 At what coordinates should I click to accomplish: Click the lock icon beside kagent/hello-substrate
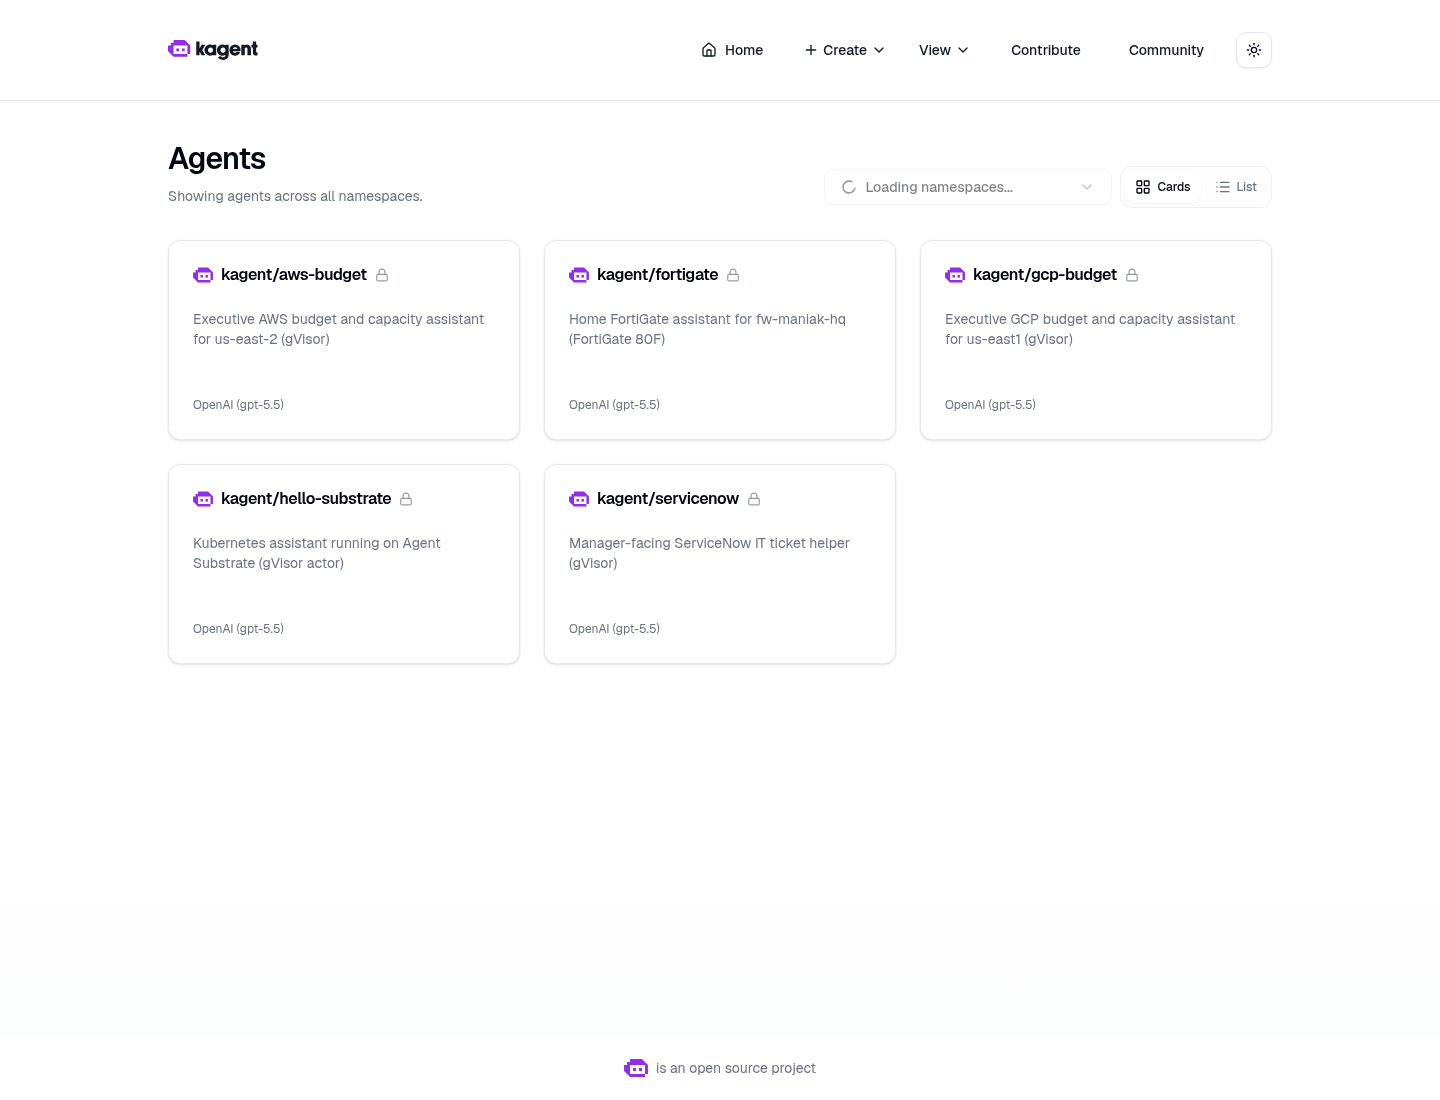[x=406, y=499]
